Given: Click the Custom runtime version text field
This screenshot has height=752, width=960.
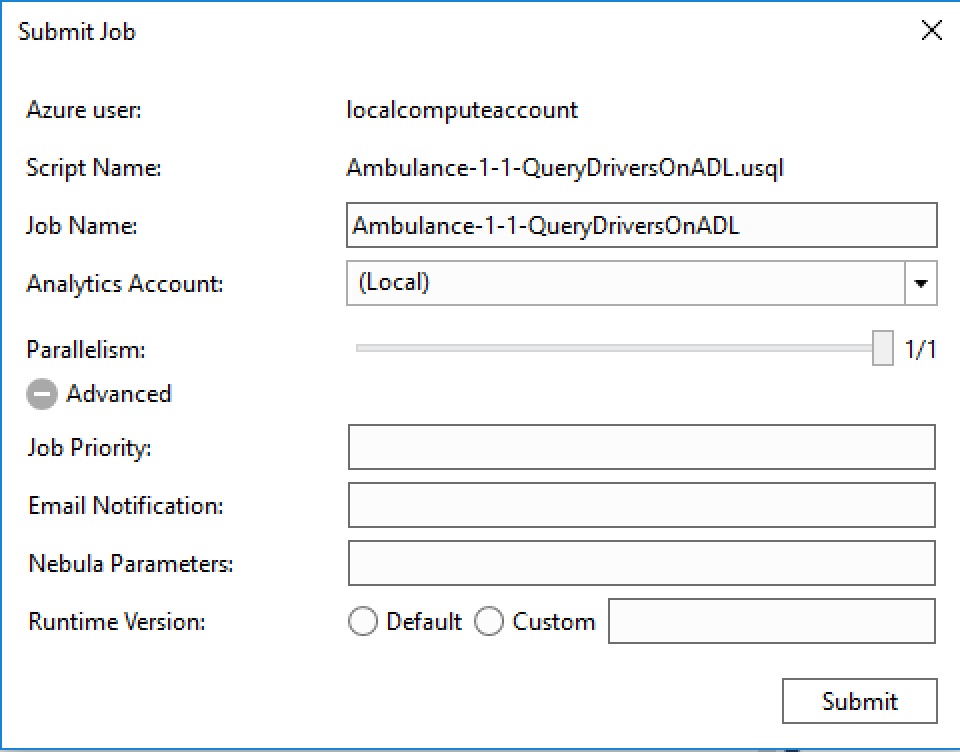Looking at the screenshot, I should pyautogui.click(x=771, y=621).
